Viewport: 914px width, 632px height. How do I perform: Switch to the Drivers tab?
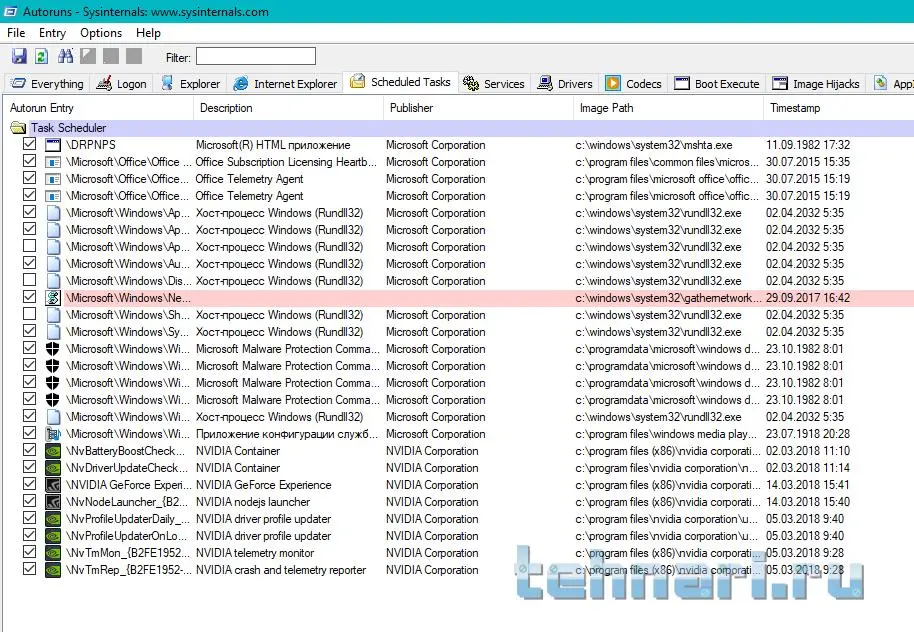pos(565,83)
